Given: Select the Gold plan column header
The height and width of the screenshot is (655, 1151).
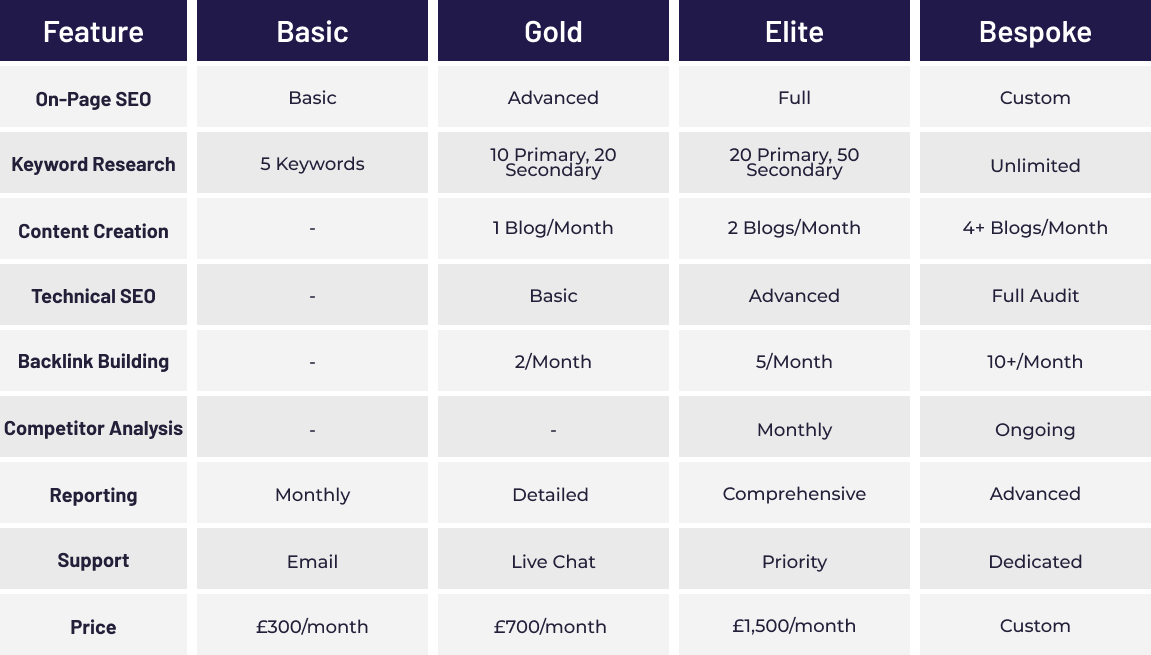Looking at the screenshot, I should pos(553,31).
